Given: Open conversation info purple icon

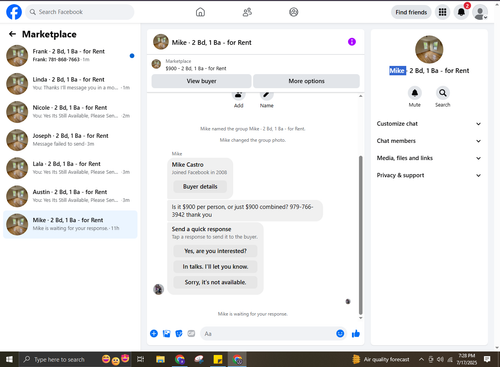Looking at the screenshot, I should [x=352, y=42].
